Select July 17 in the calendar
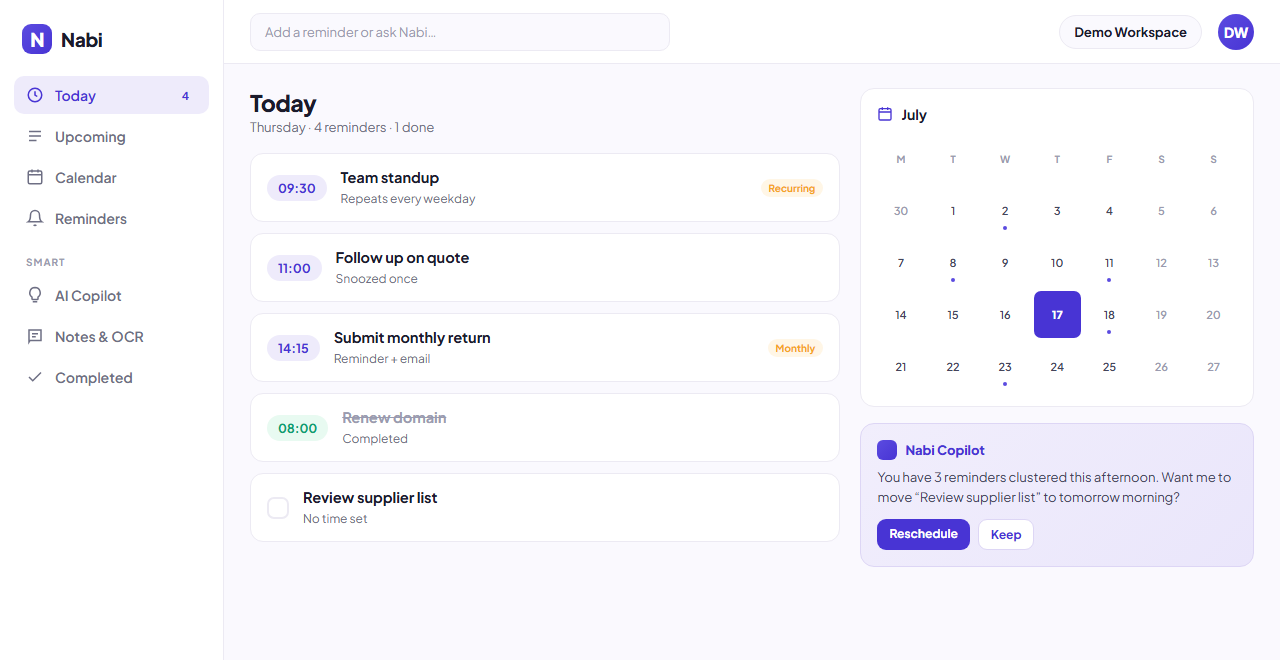1280x660 pixels. [1057, 314]
